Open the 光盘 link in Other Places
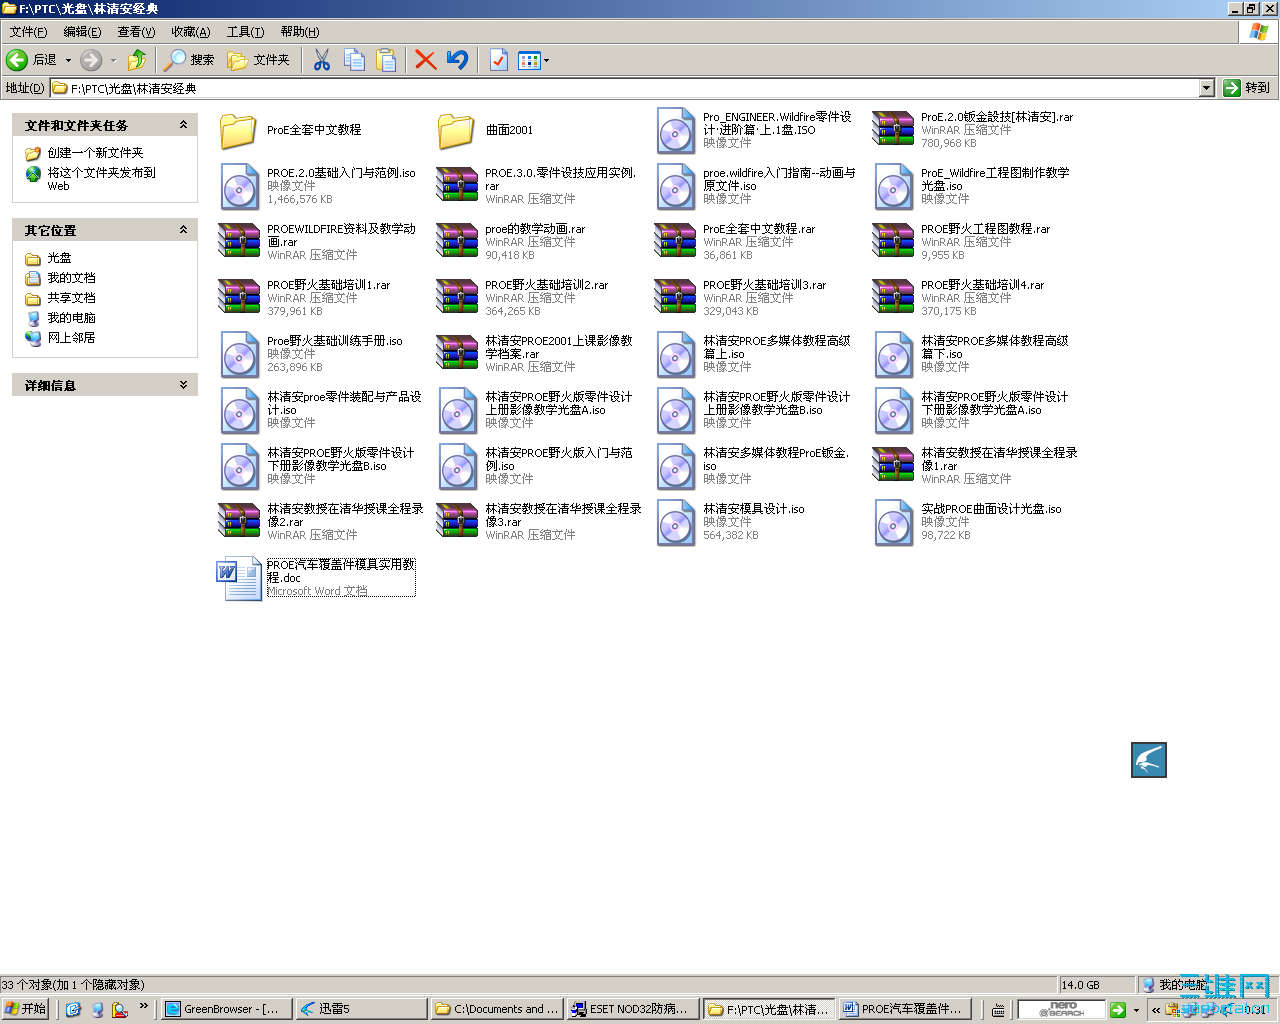The width and height of the screenshot is (1280, 1024). coord(59,258)
